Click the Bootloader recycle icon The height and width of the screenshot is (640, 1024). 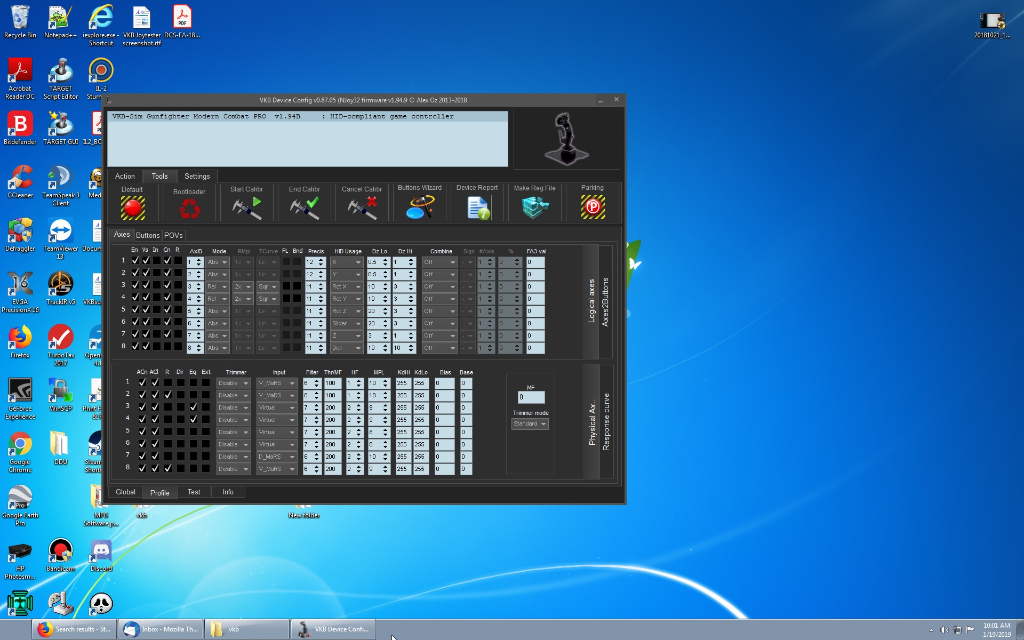189,207
